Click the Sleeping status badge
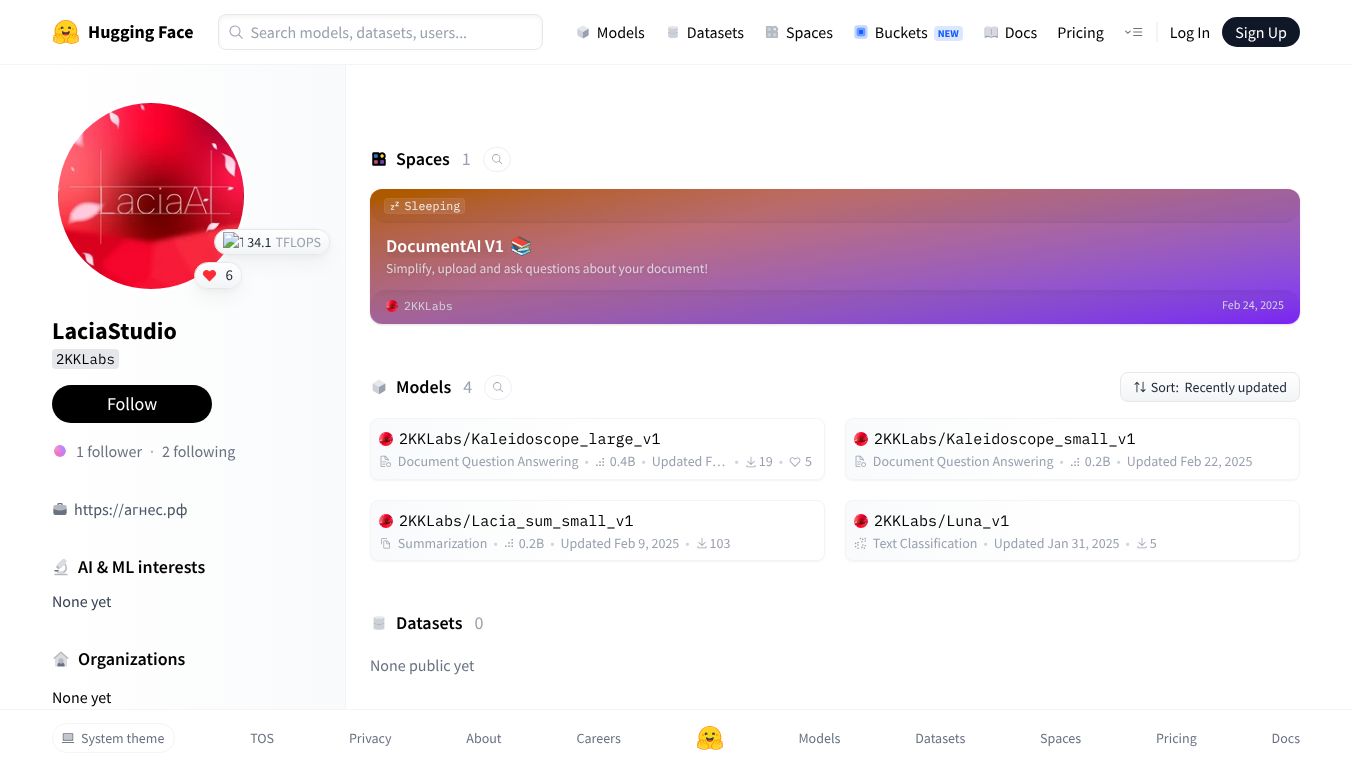The height and width of the screenshot is (760, 1352). coord(425,206)
